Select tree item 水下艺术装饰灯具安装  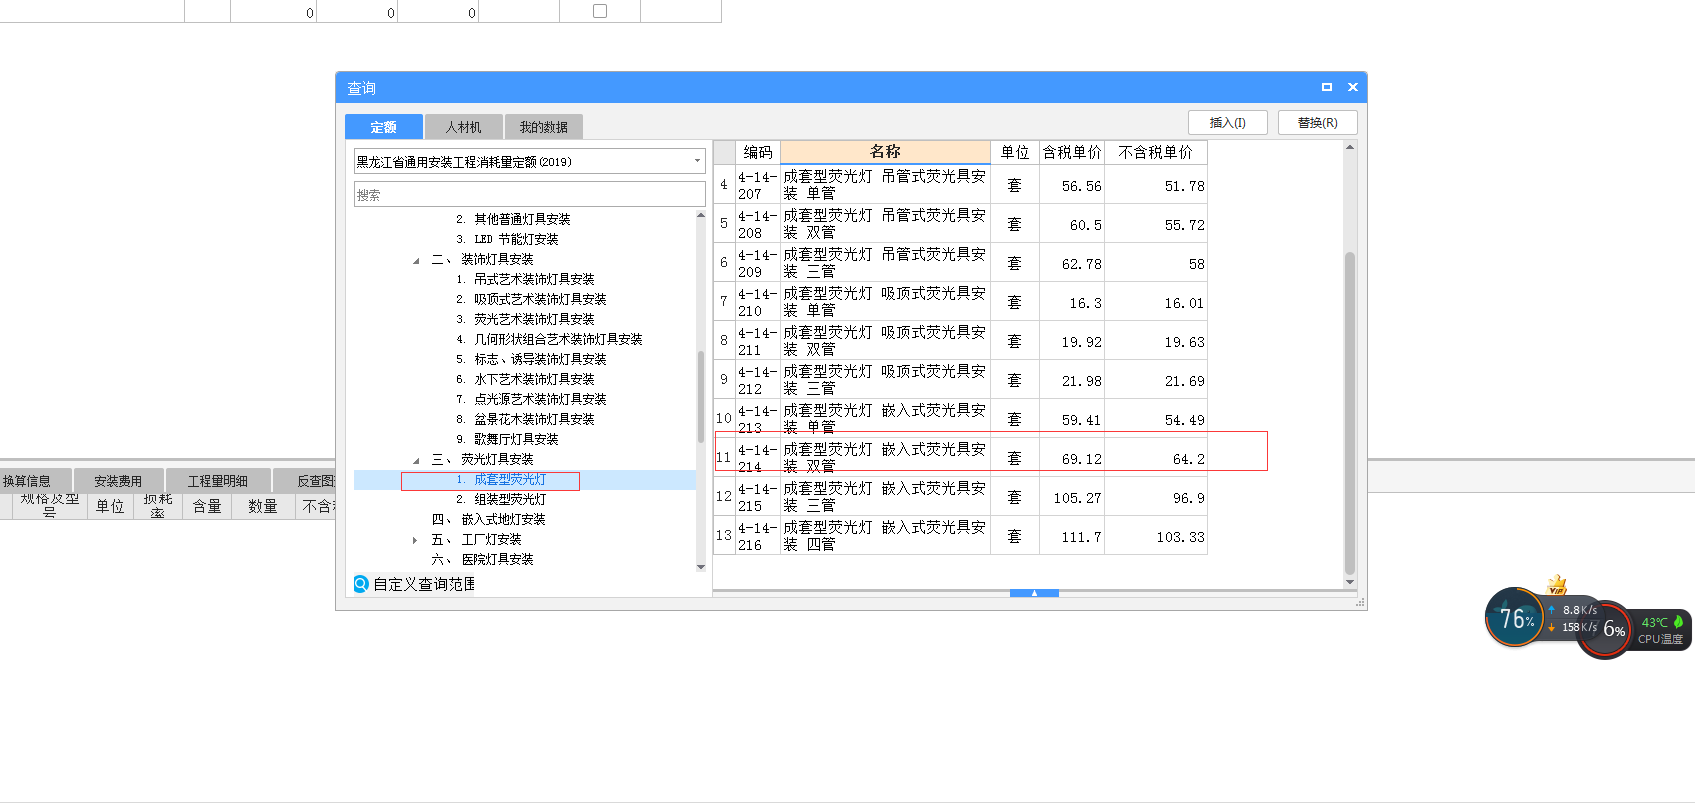pos(534,379)
